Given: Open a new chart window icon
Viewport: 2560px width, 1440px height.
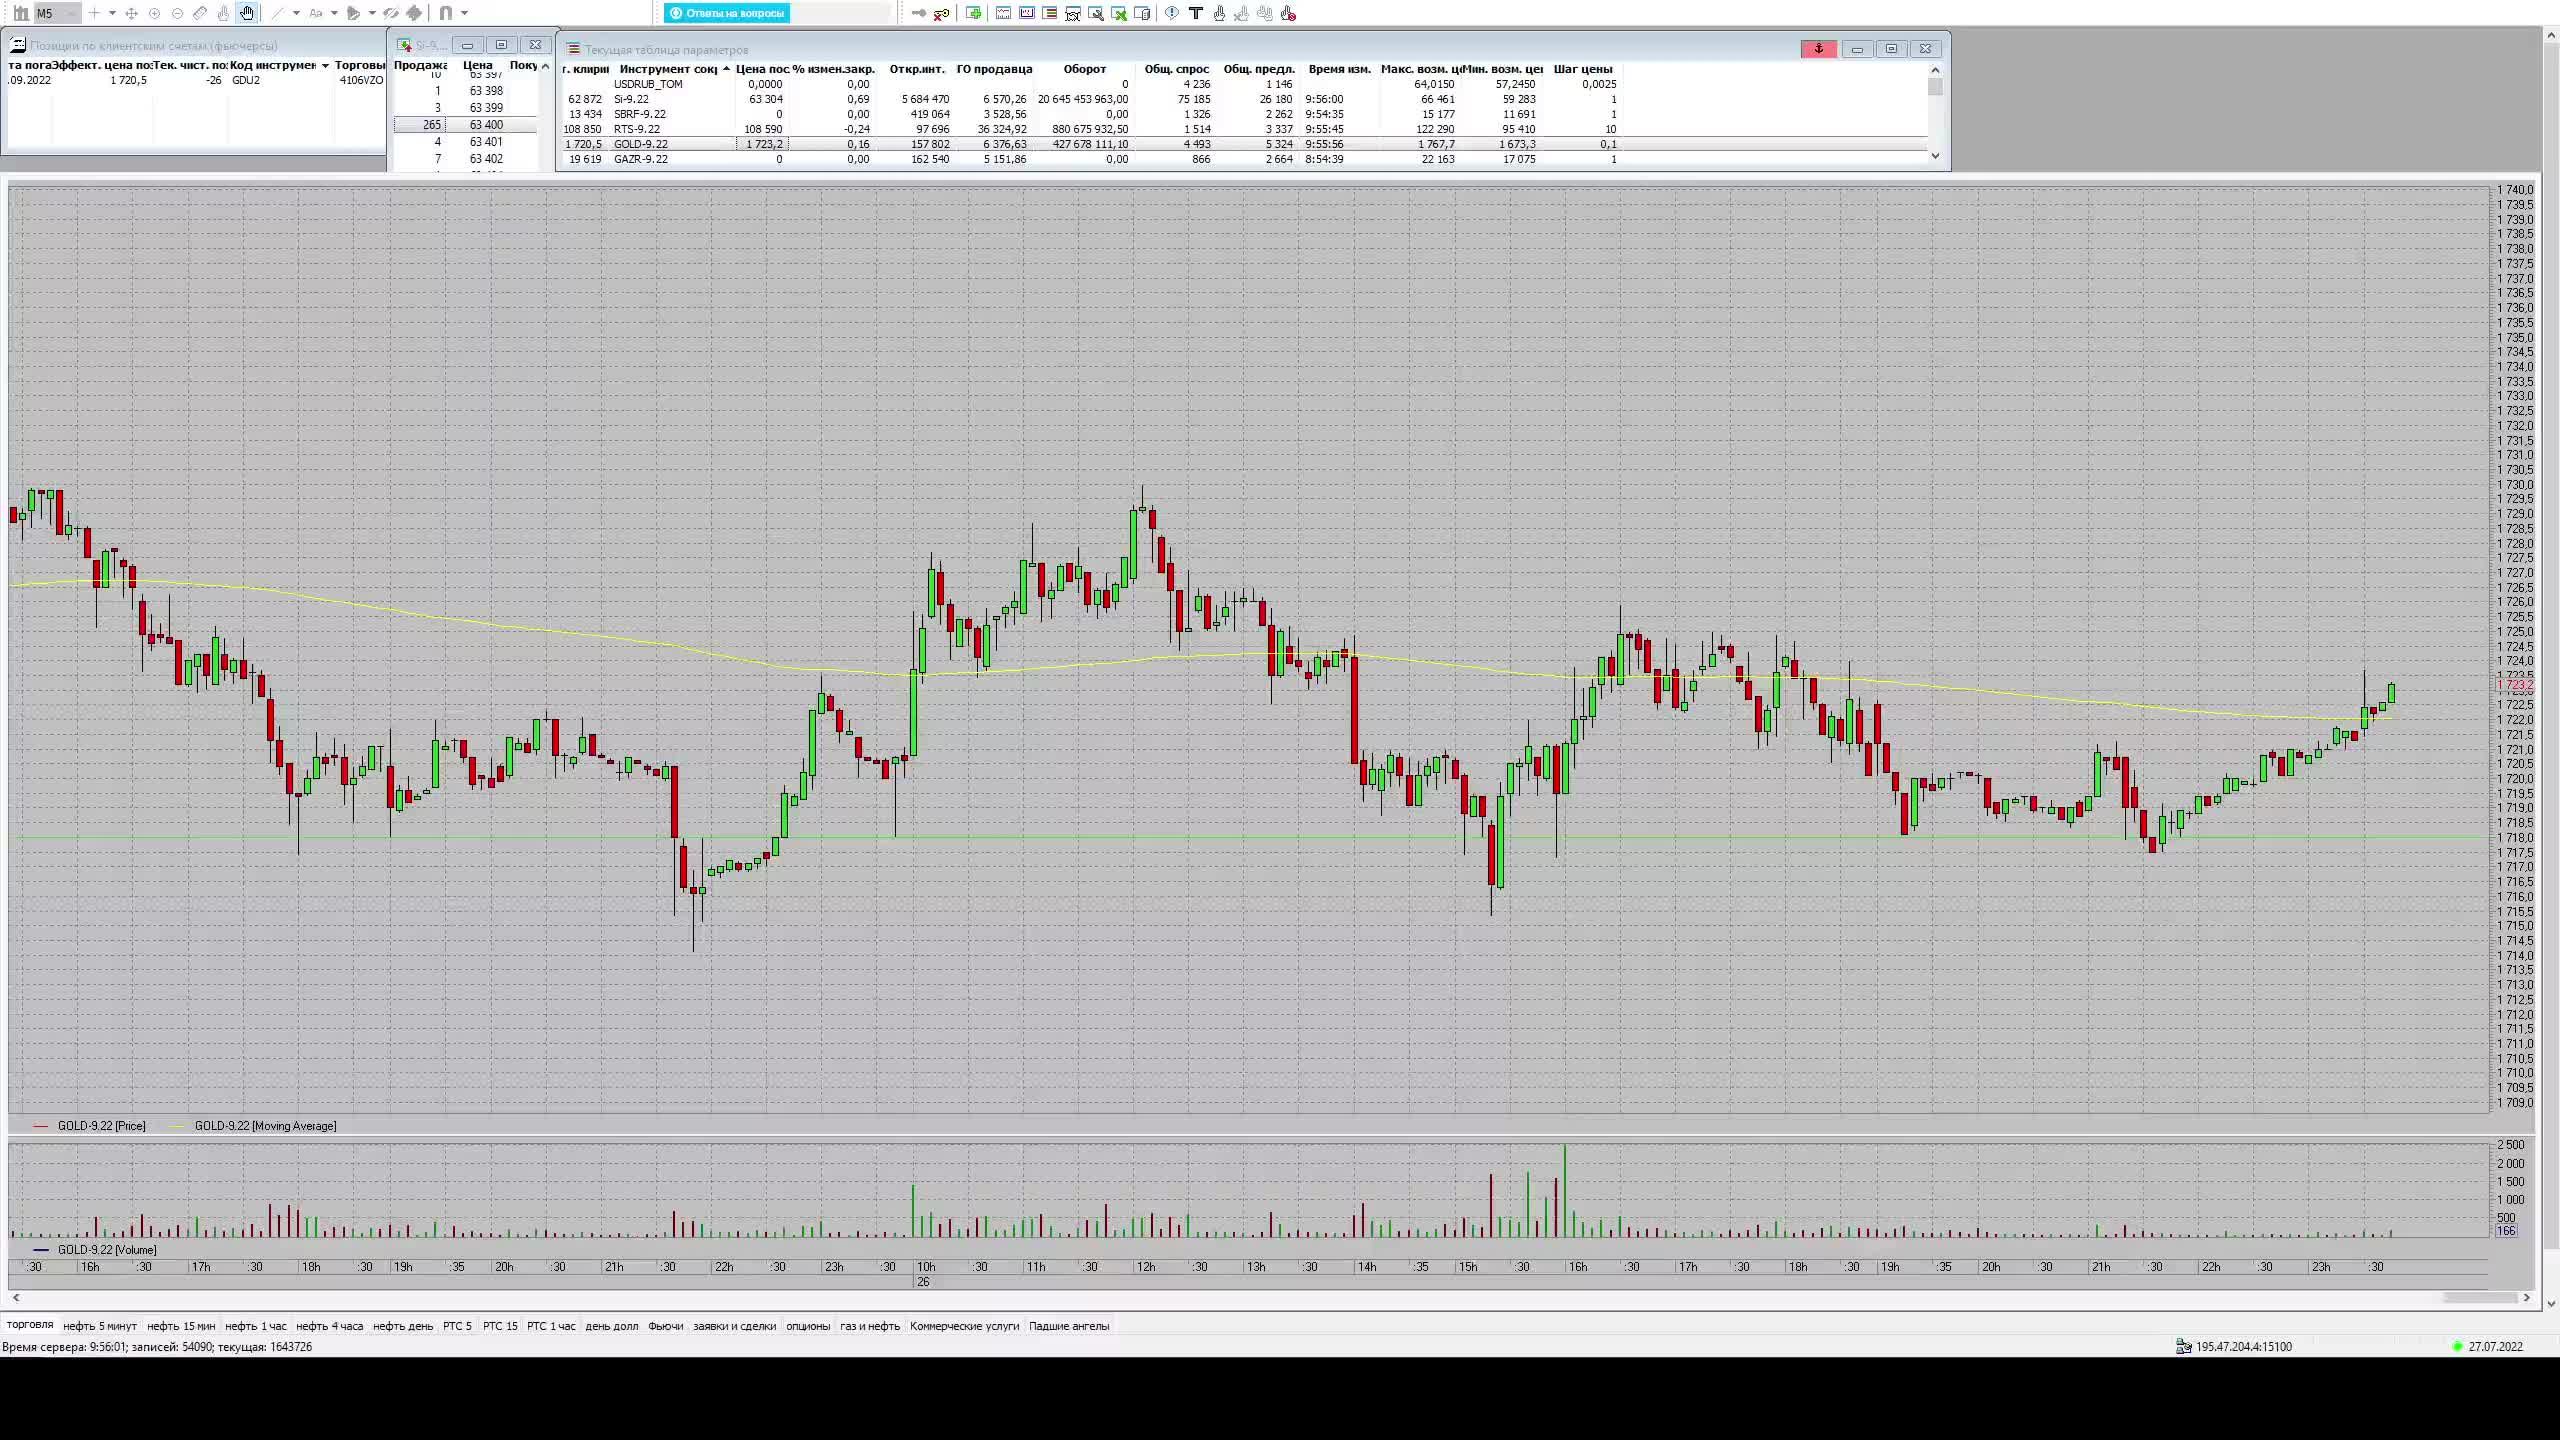Looking at the screenshot, I should point(1003,13).
